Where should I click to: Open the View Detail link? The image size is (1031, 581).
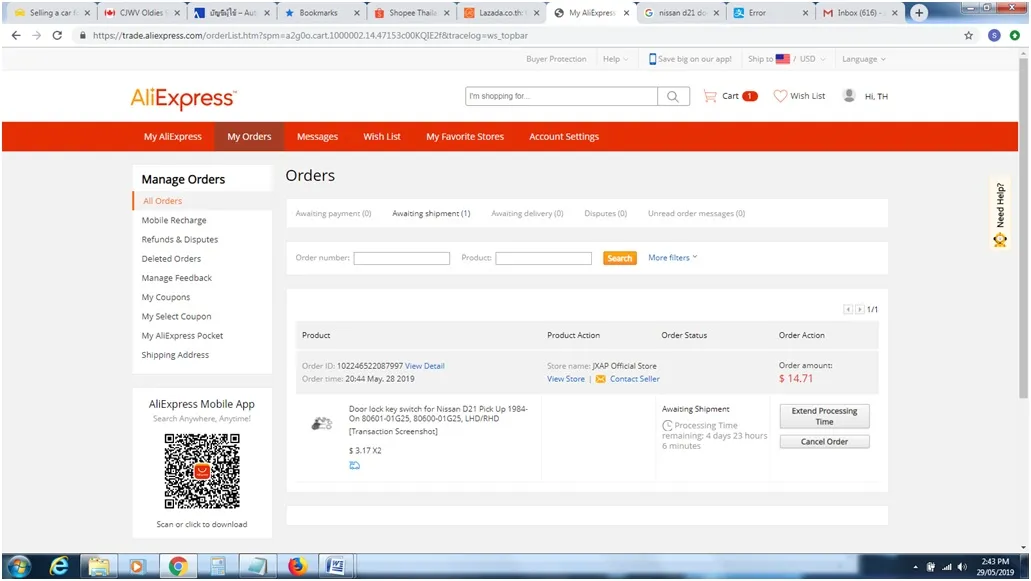click(x=425, y=366)
